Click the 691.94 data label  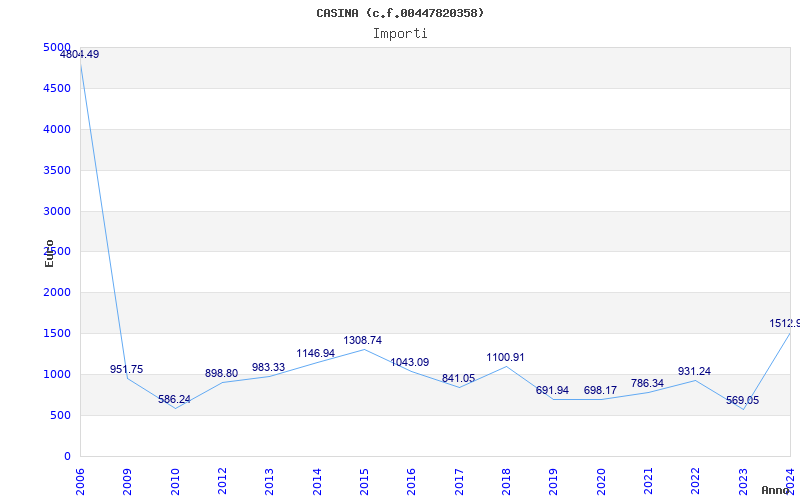point(552,390)
